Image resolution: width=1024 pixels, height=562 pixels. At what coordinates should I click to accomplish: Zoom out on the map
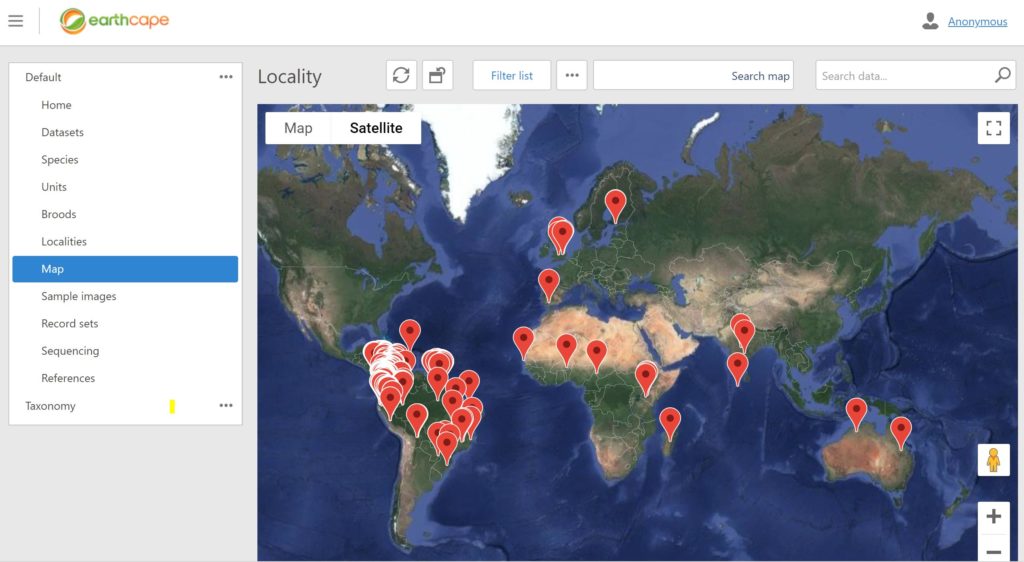[993, 551]
